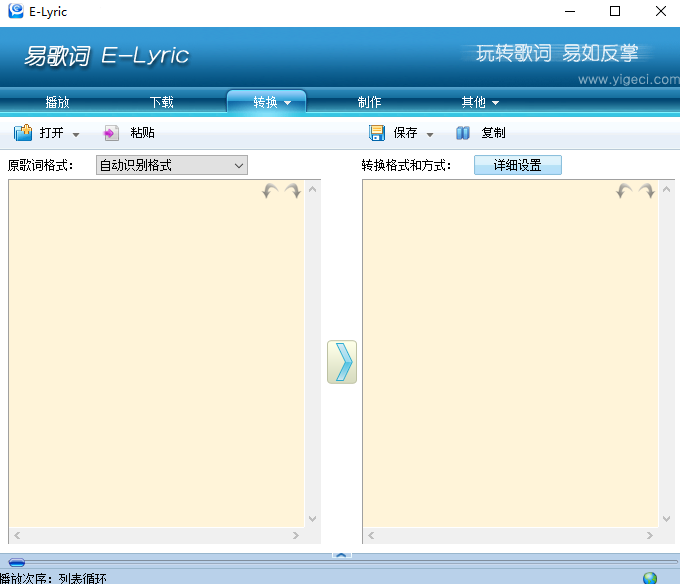Click the 播放次序: 列表循环 status text
This screenshot has width=680, height=584.
tap(53, 578)
